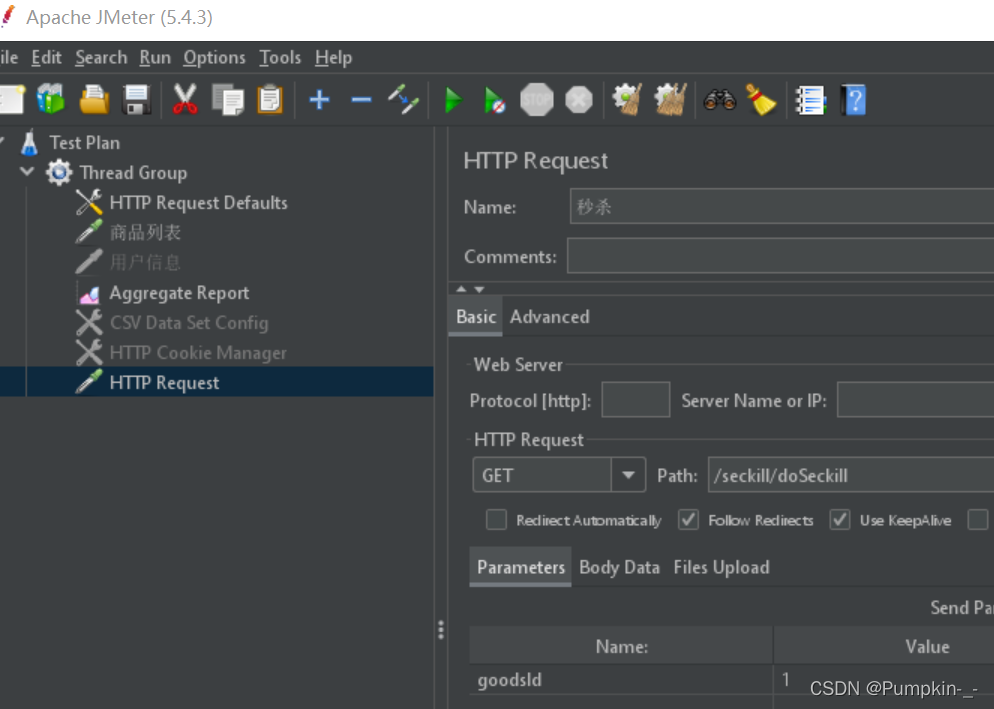
Task: Click the HTTP Cookie Manager tools icon
Action: tap(89, 353)
